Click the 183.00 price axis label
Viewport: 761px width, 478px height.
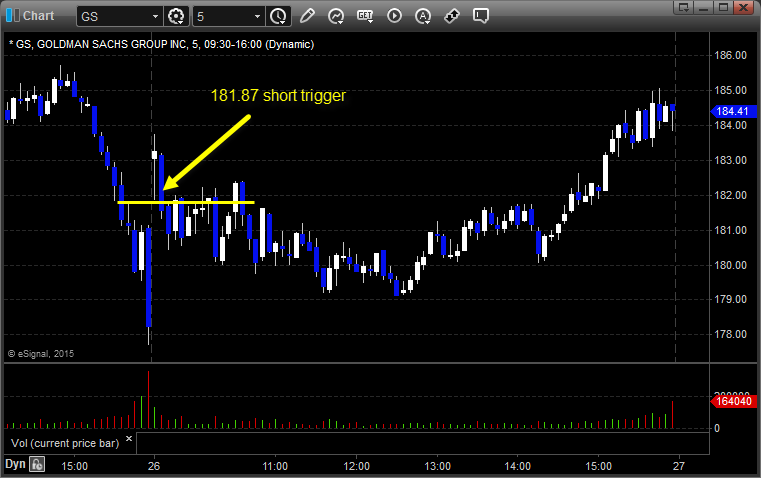click(x=730, y=160)
